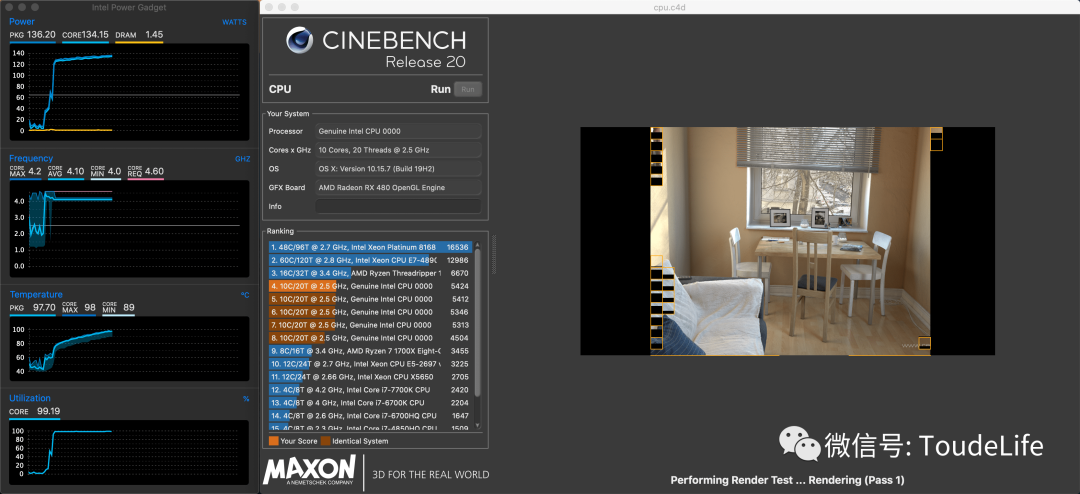Click the Cores x GHz field
The height and width of the screenshot is (494, 1080).
coord(398,150)
